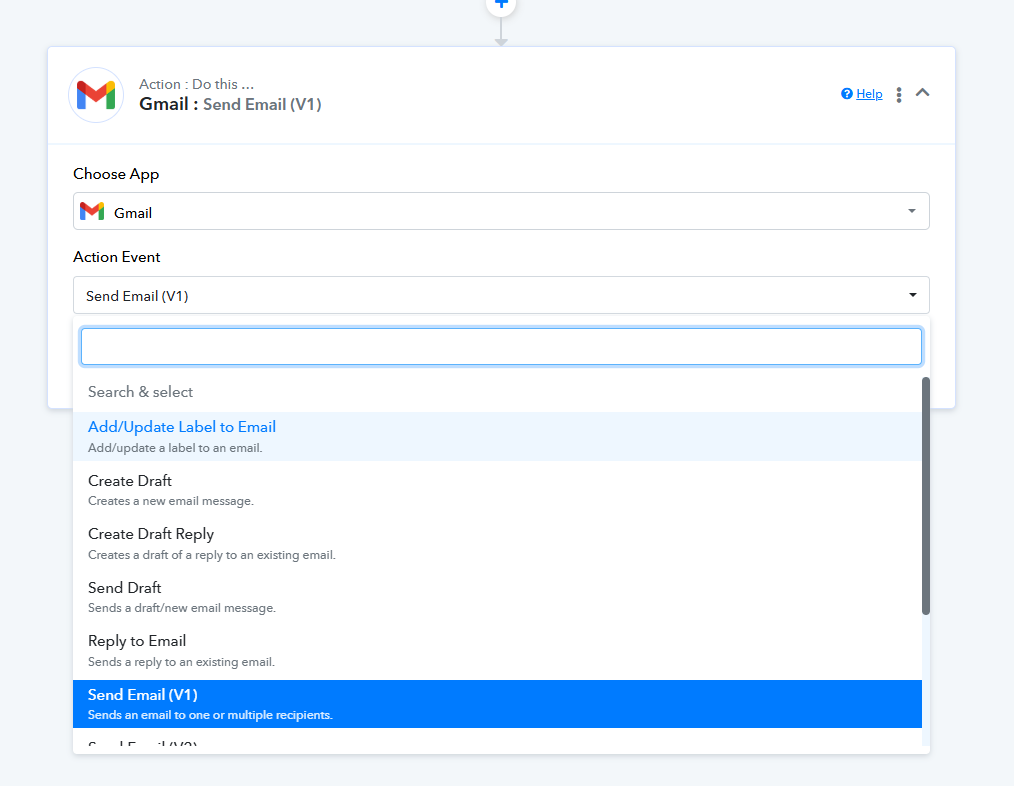Click the large Gmail logo in header
The image size is (1014, 786).
[96, 95]
